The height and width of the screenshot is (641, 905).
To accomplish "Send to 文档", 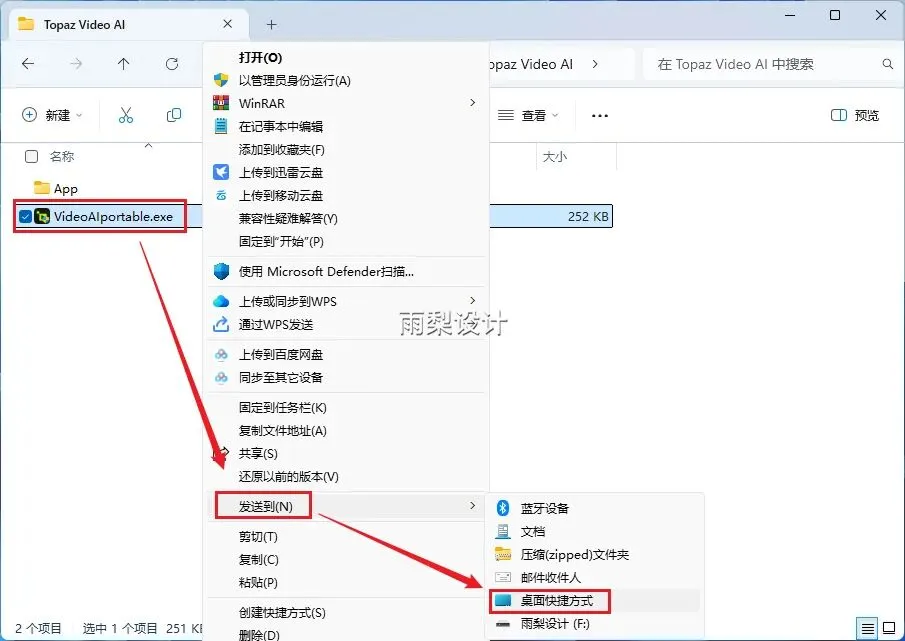I will 594,531.
